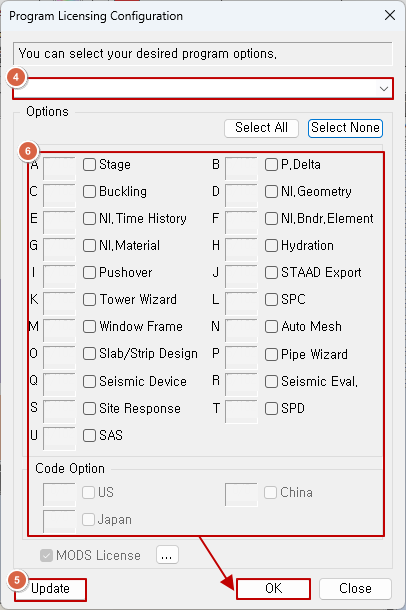Screen dimensions: 406x610
Task: Click the Select None button
Action: click(x=345, y=128)
